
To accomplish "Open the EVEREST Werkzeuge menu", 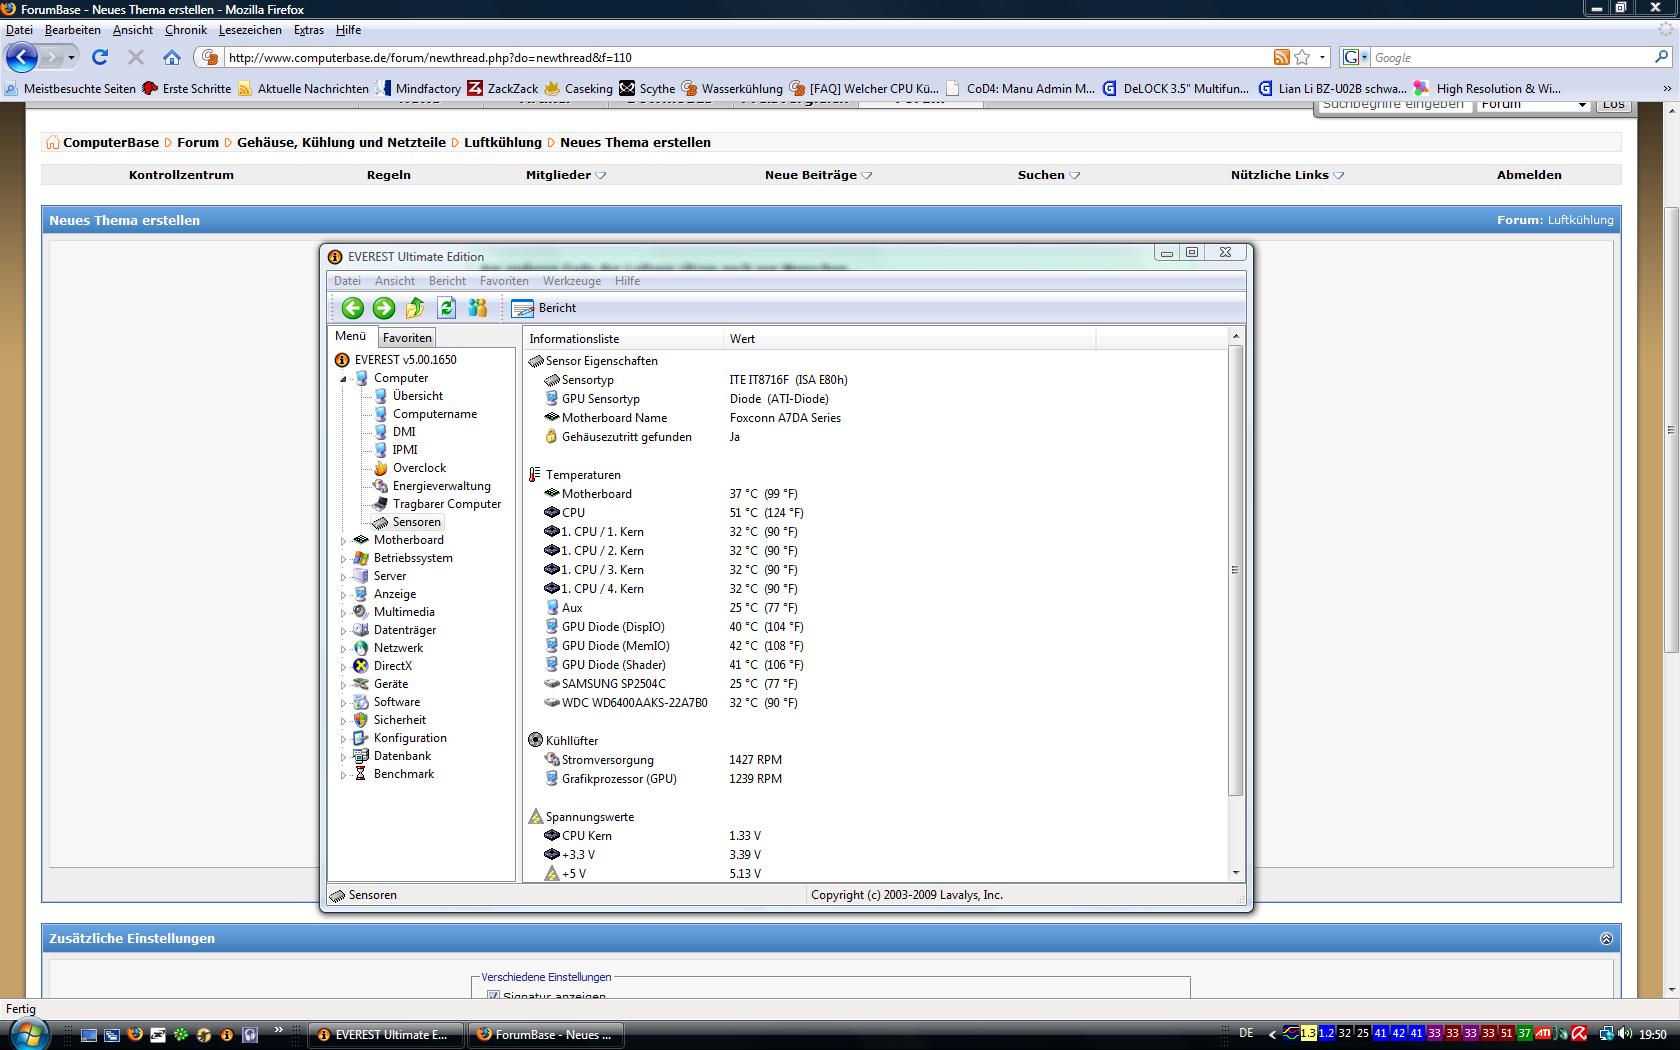I will coord(572,281).
